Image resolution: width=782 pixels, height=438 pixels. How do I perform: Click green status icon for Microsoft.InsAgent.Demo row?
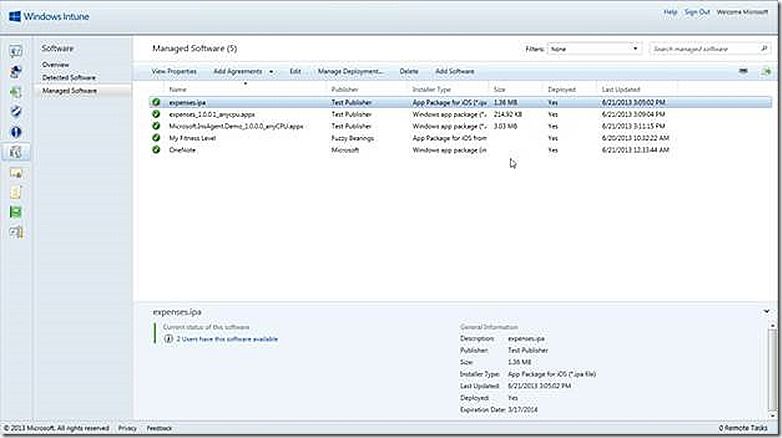coord(156,126)
